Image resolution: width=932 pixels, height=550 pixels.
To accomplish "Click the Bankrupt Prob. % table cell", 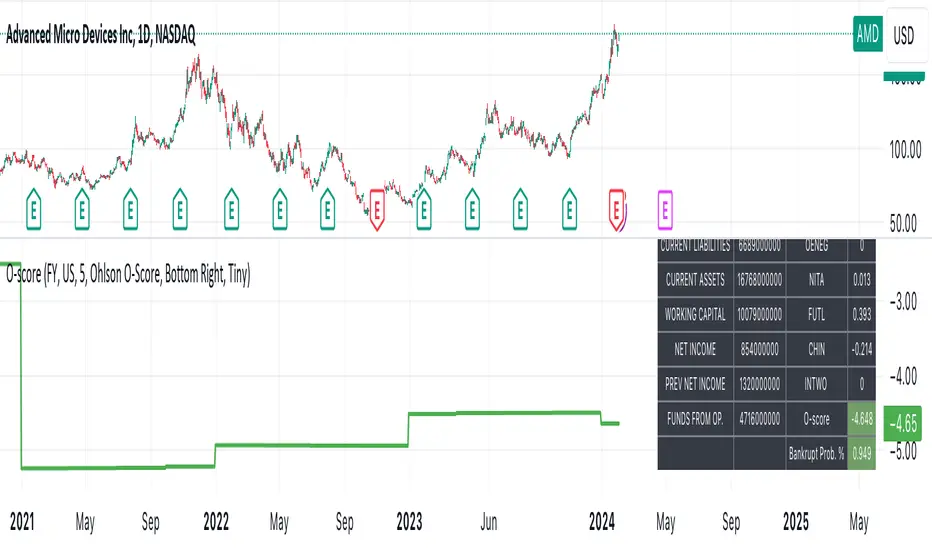I will point(816,454).
